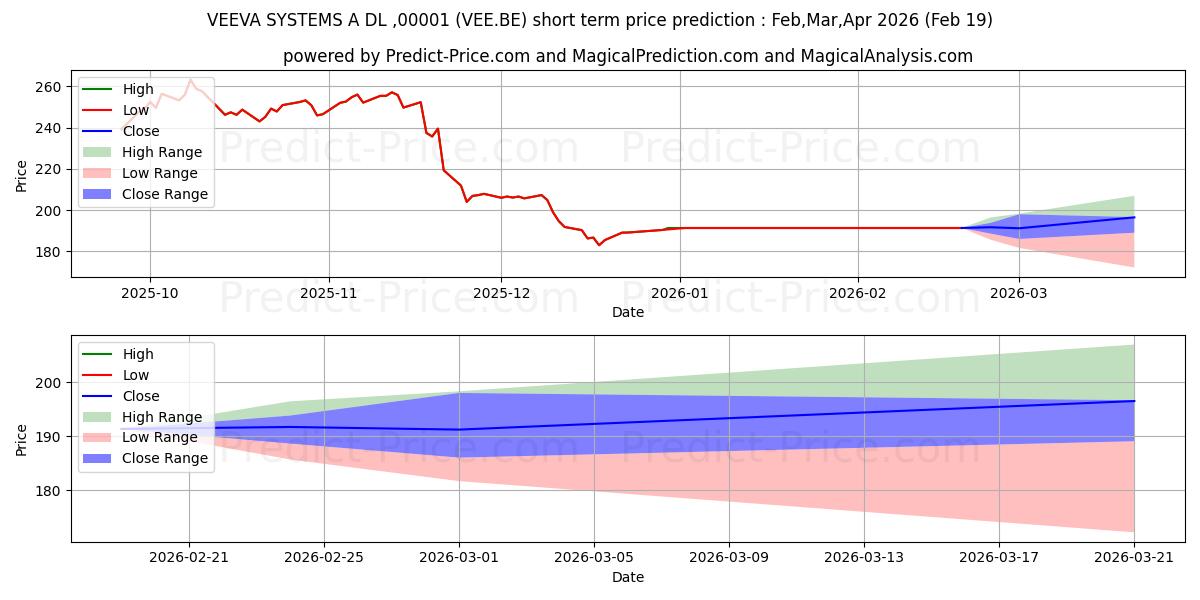Screen dimensions: 1200x600
Task: Click the Close Range blue swatch in top legend
Action: tap(101, 194)
